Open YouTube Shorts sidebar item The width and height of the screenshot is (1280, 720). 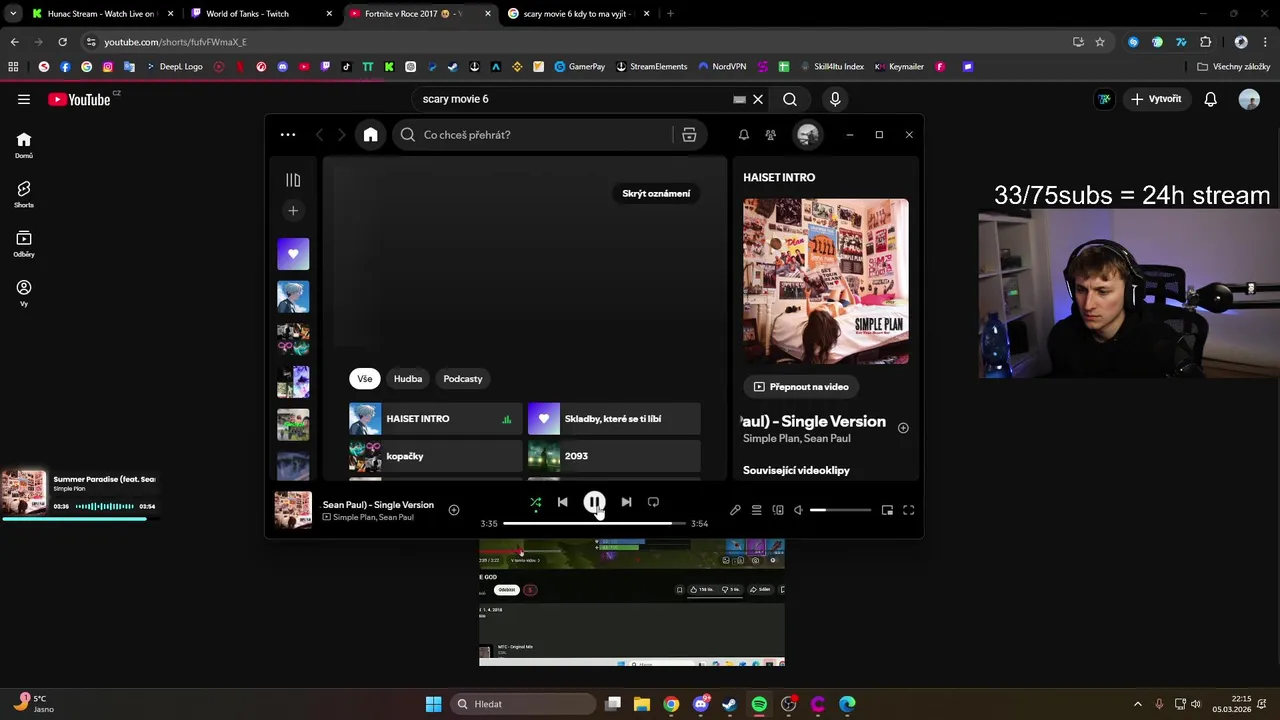coord(24,194)
